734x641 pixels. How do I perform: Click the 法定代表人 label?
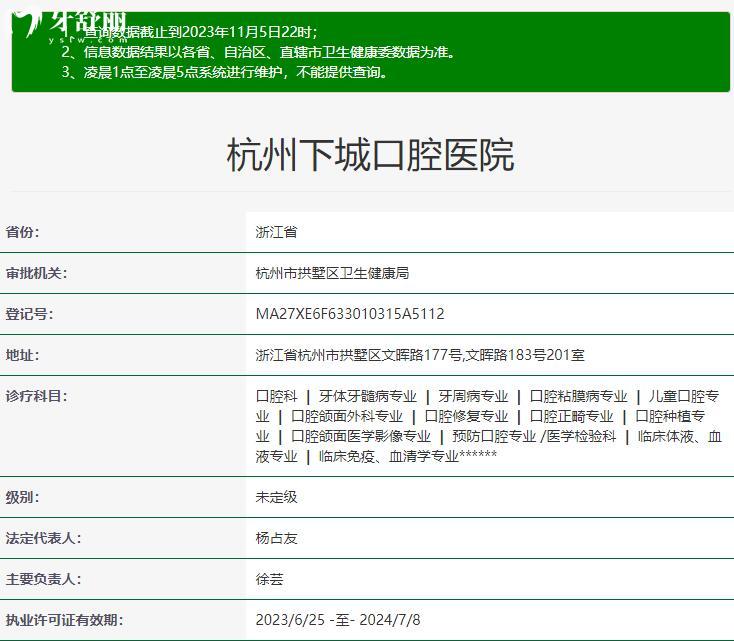pos(44,538)
